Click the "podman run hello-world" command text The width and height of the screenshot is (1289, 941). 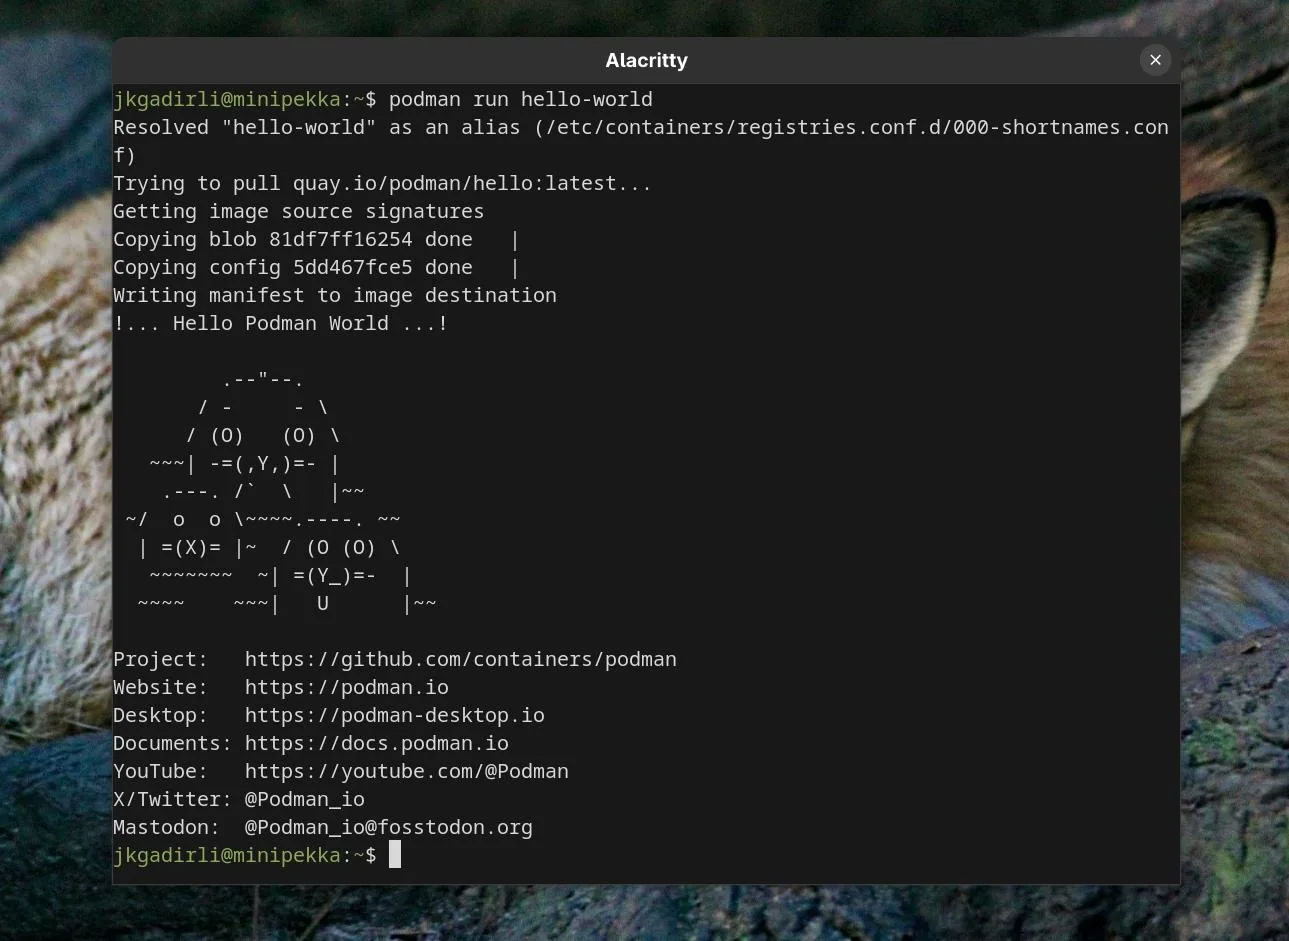pos(521,99)
